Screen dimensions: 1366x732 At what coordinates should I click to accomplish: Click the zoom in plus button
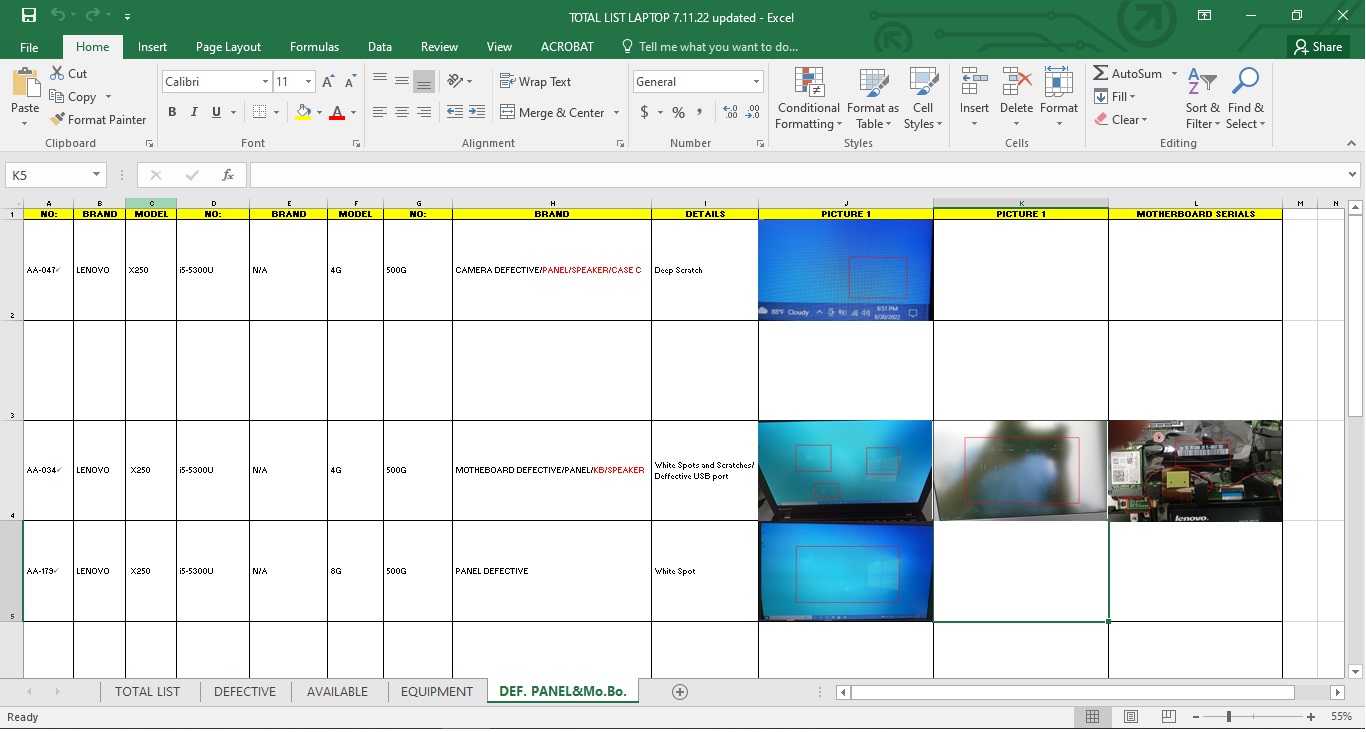1311,717
